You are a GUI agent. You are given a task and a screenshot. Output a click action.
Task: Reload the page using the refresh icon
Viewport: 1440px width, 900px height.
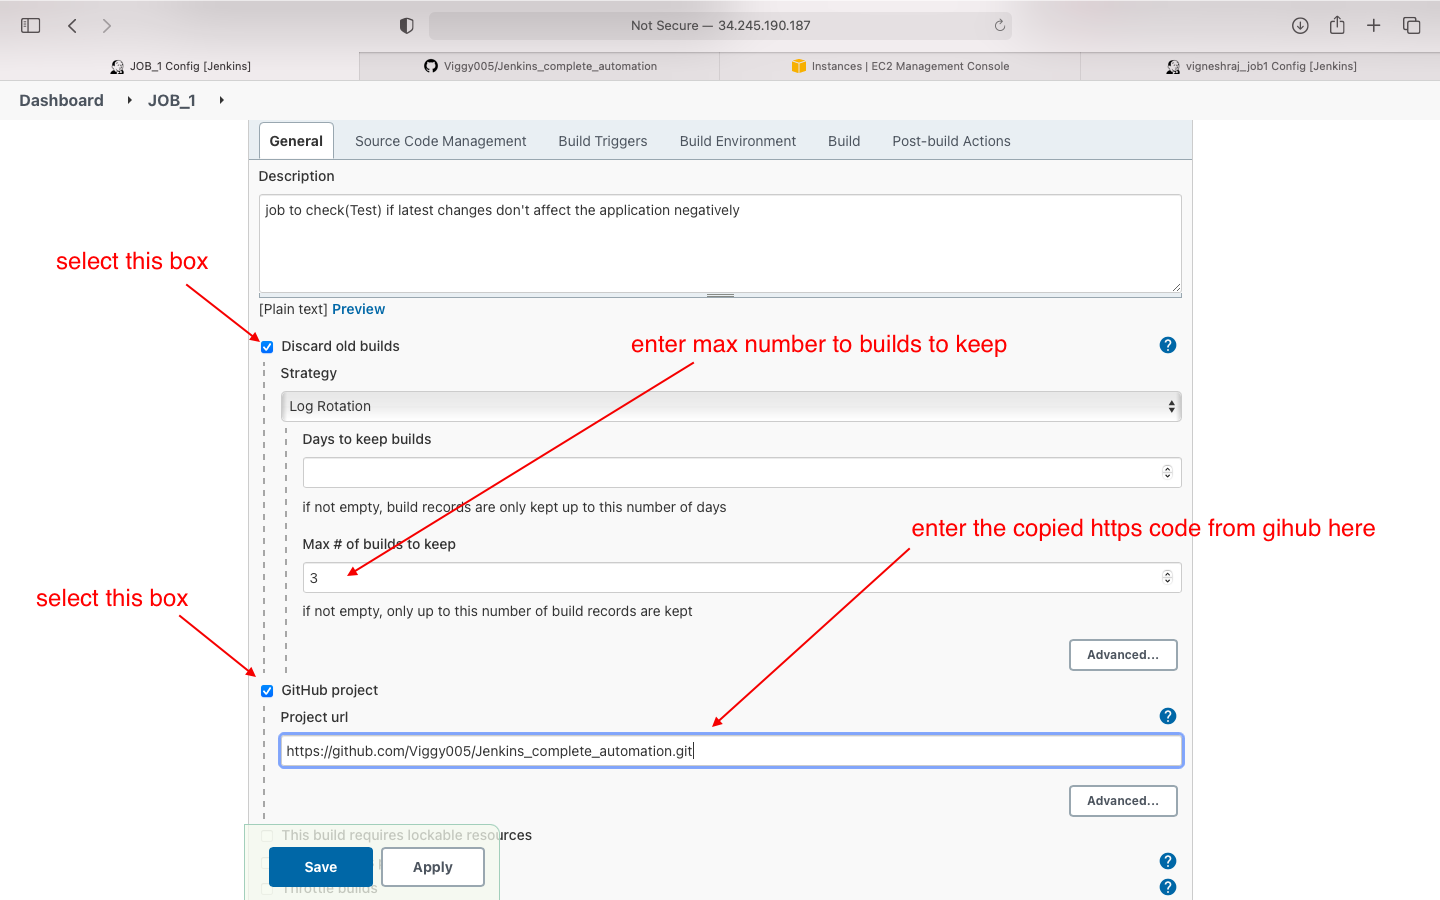pos(999,26)
